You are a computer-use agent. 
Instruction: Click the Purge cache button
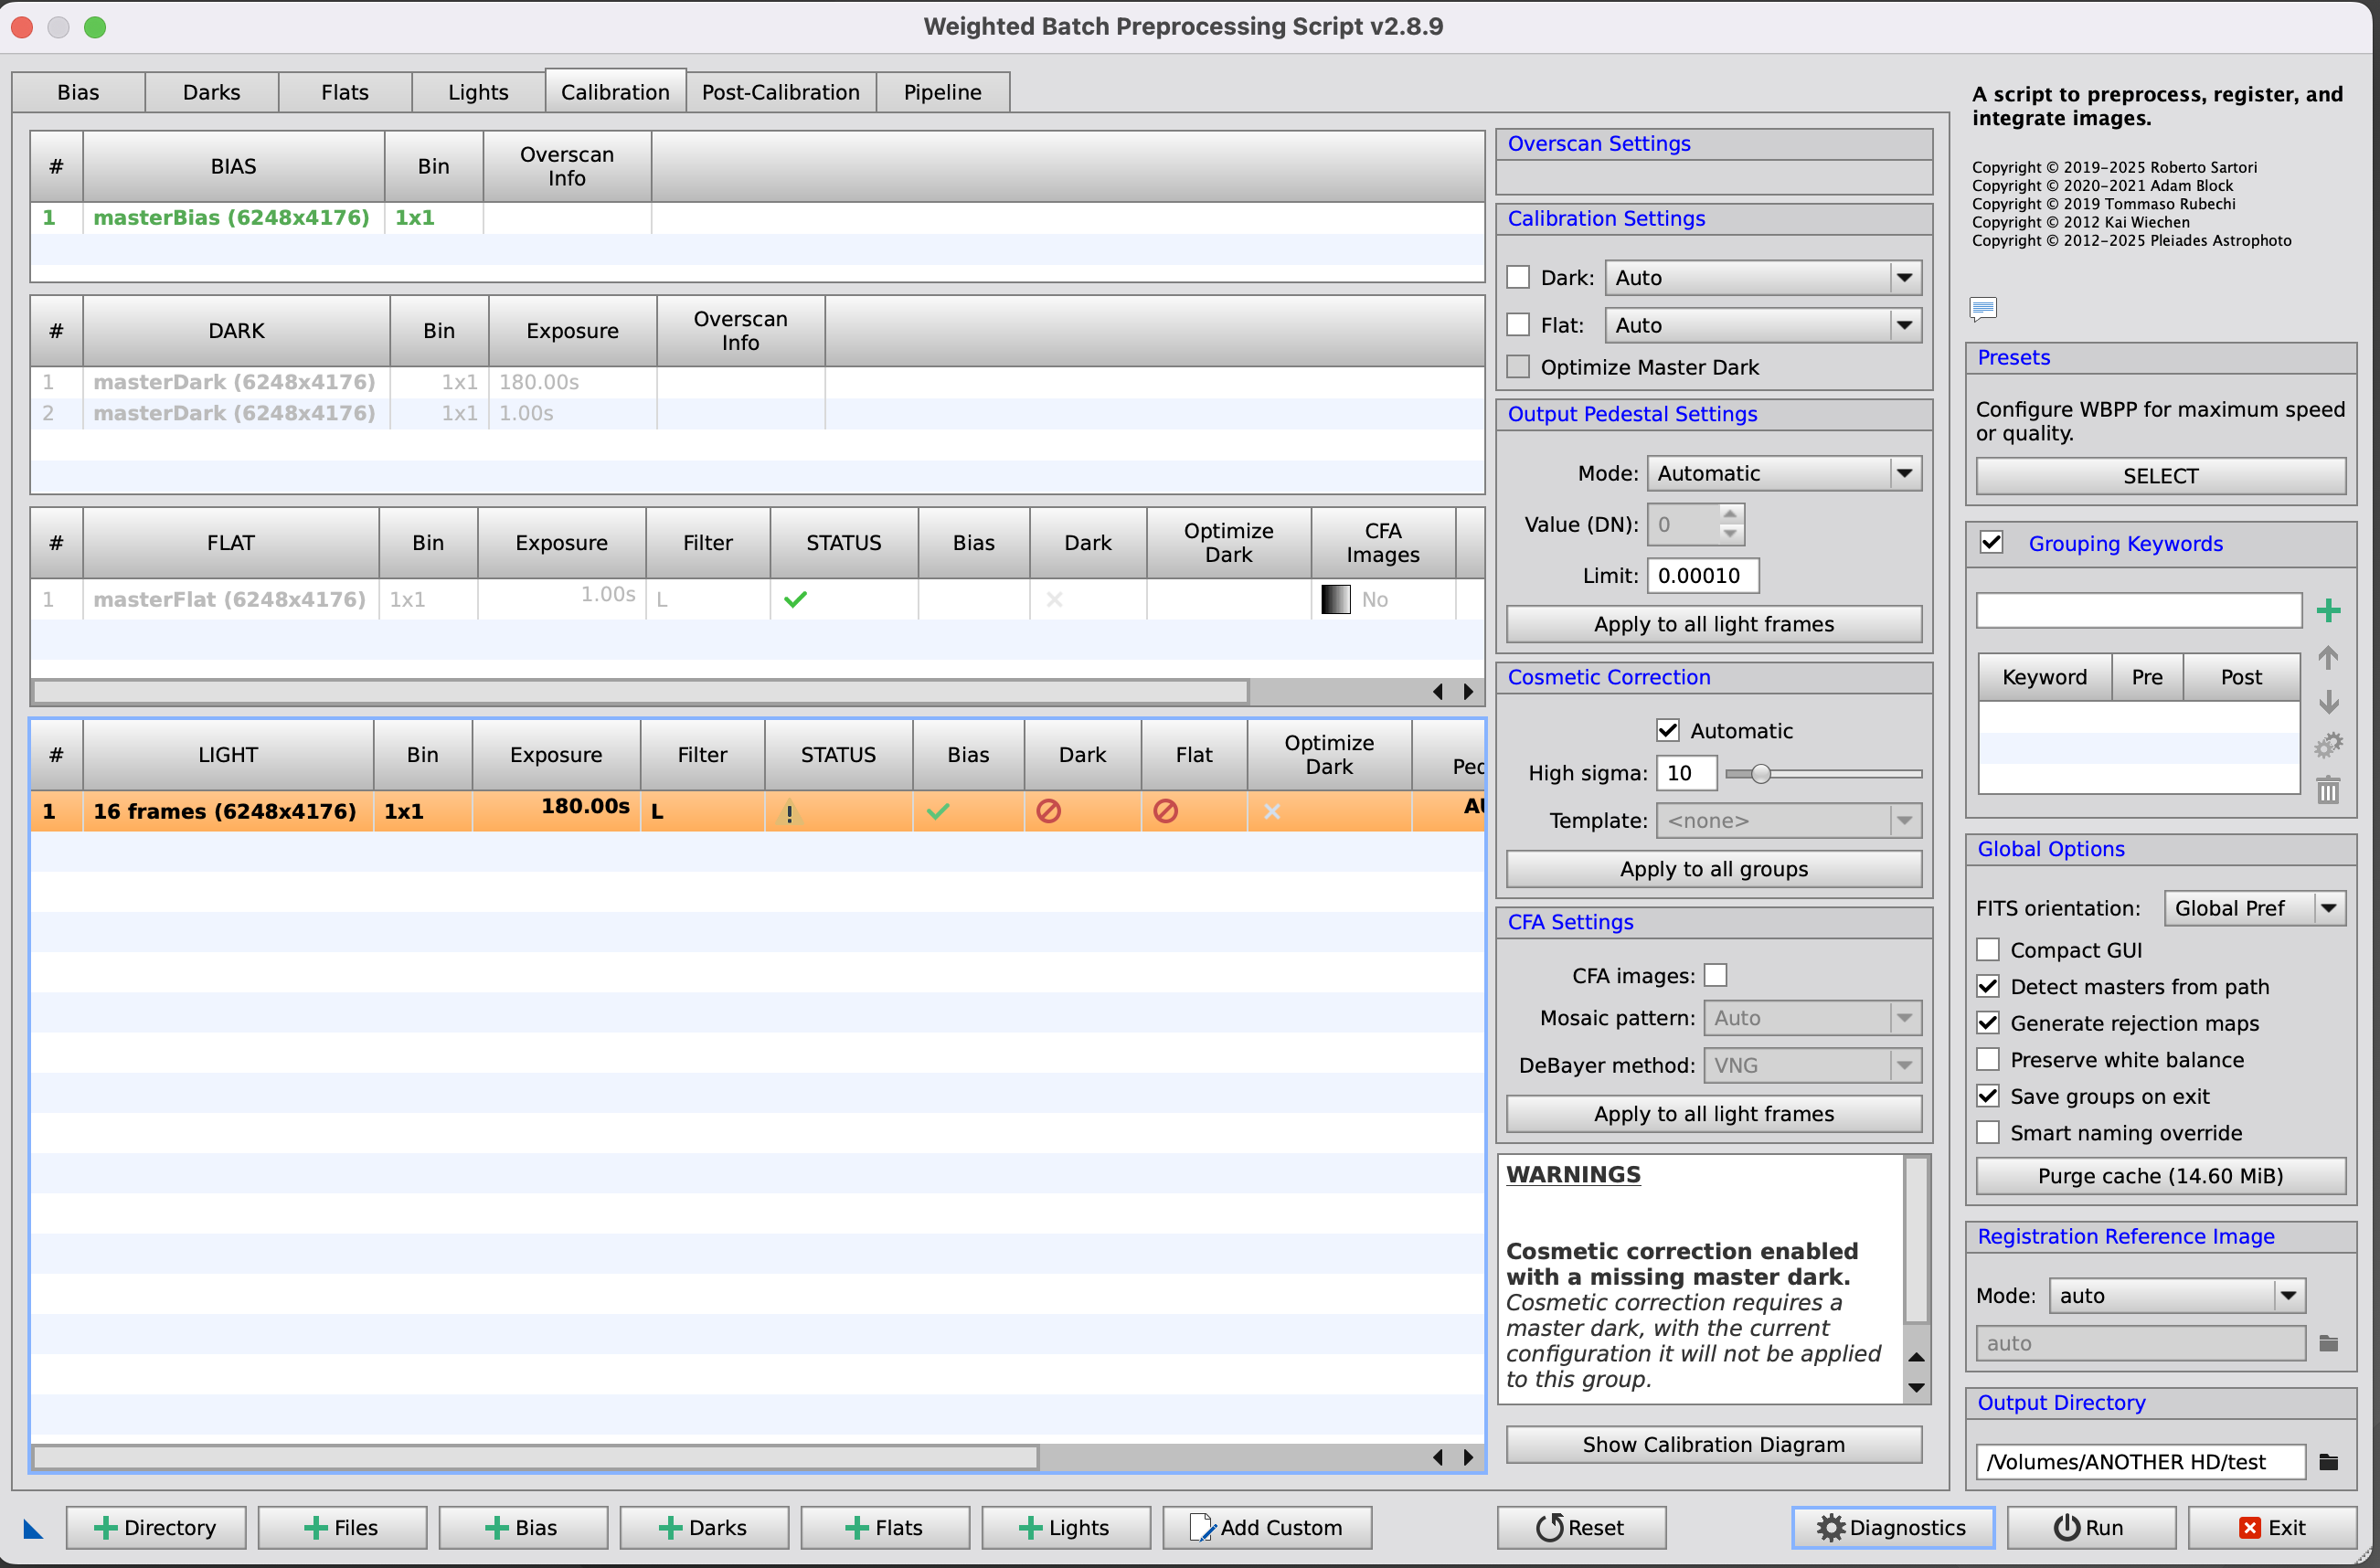(2160, 1176)
